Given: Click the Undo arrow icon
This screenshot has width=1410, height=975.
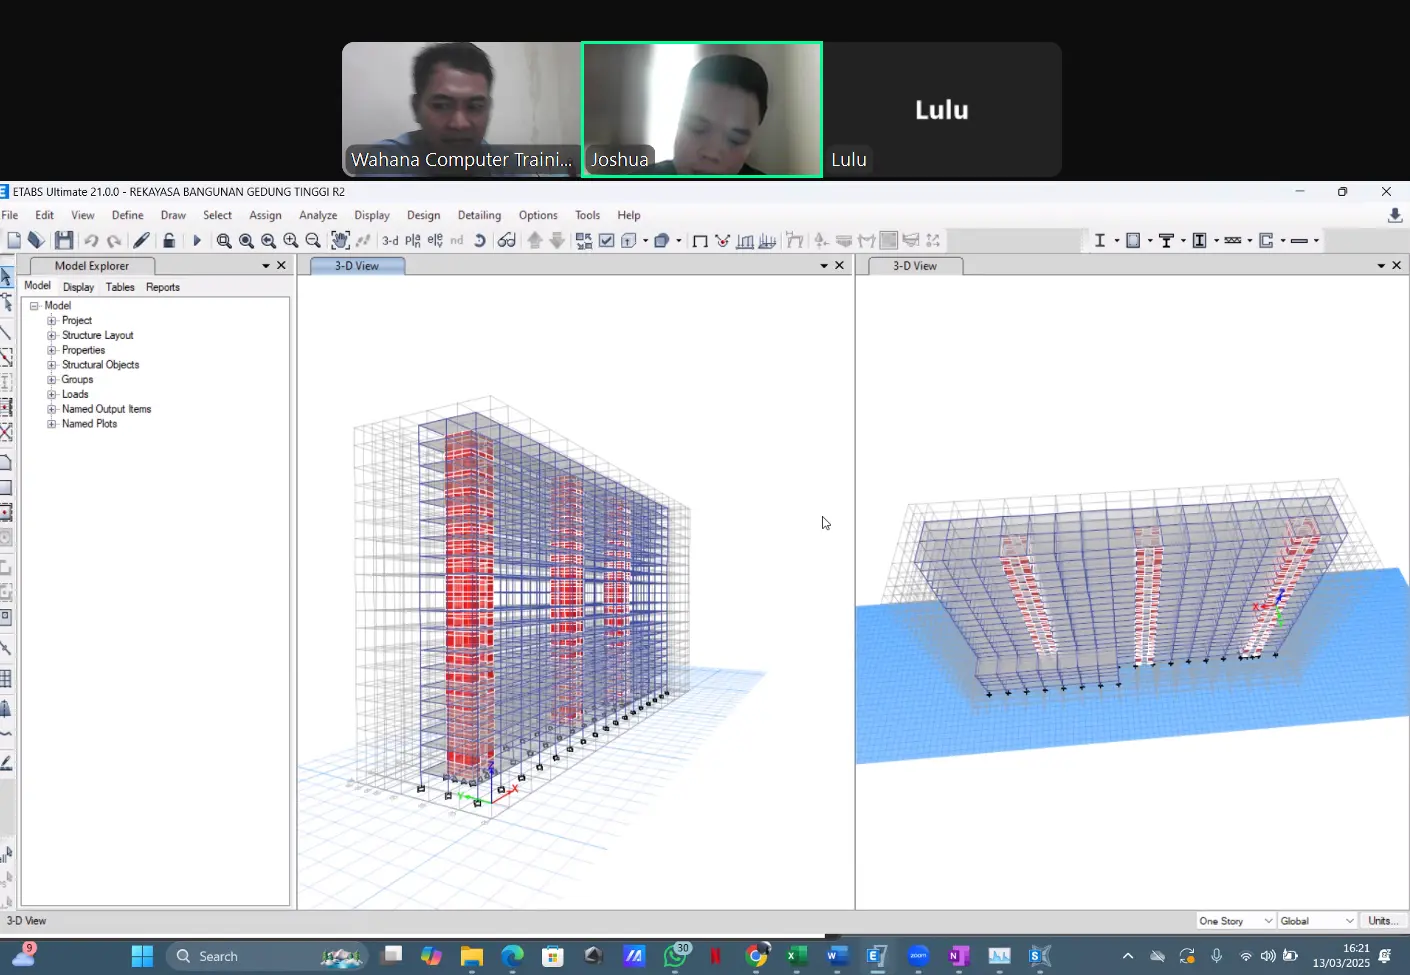Looking at the screenshot, I should click(x=91, y=240).
